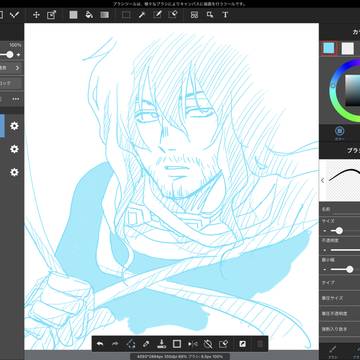Redo the undone stroke
The image size is (360, 360).
click(x=115, y=344)
